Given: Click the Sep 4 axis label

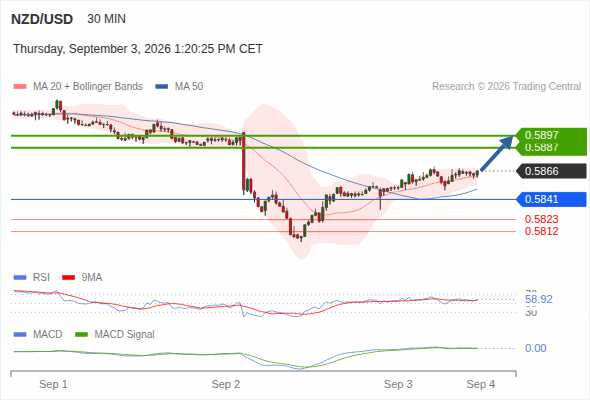Looking at the screenshot, I should point(481,384).
